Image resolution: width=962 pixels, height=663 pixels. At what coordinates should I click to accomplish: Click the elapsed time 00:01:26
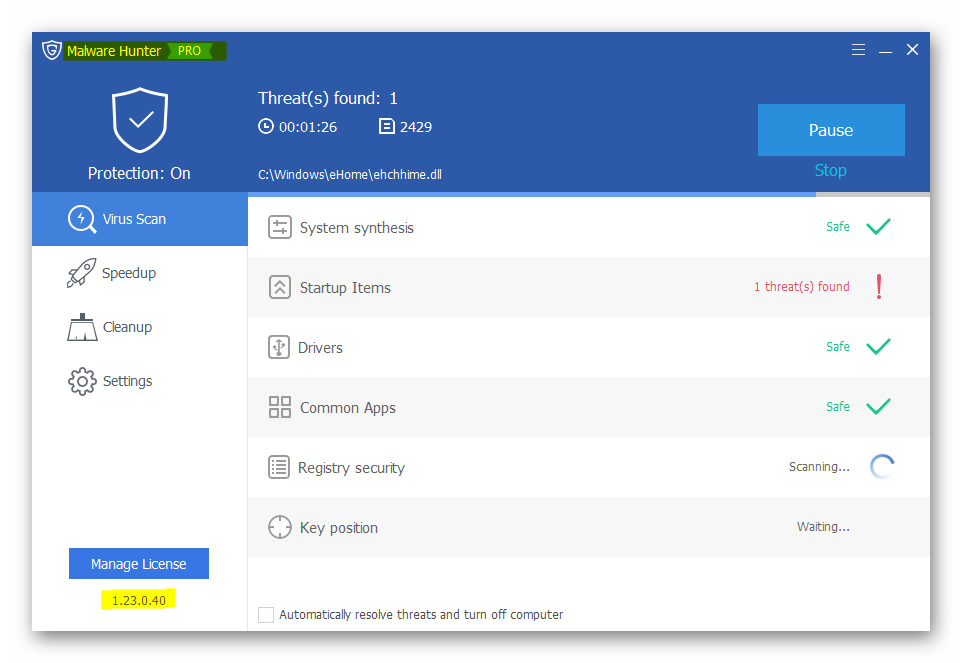coord(308,127)
